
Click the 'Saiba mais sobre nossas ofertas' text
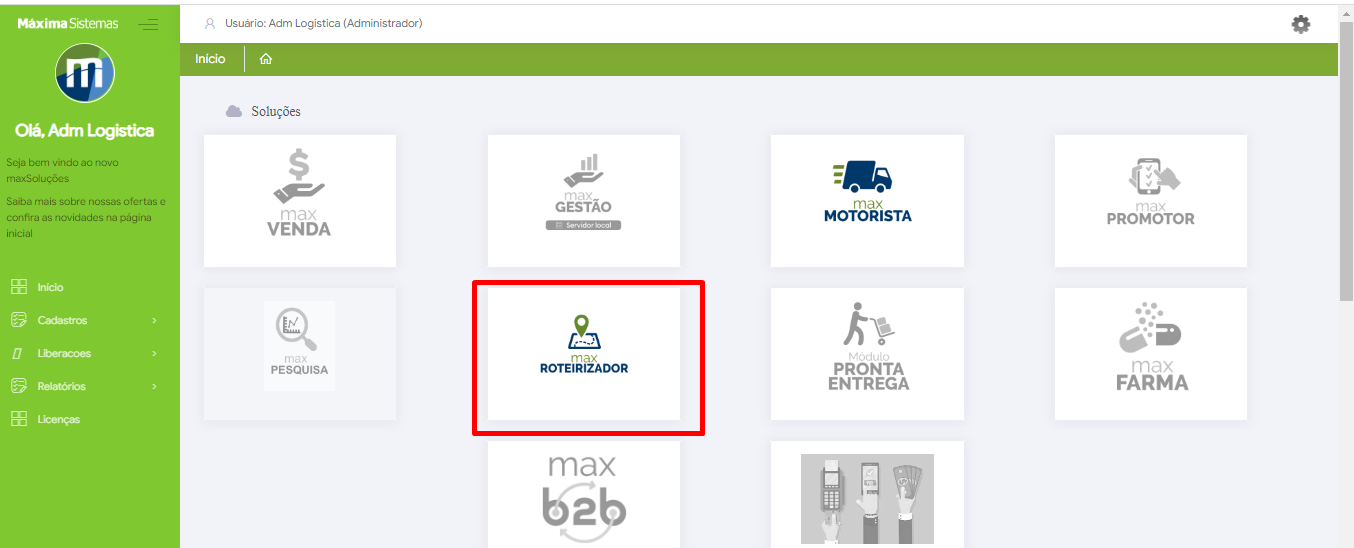tap(86, 217)
